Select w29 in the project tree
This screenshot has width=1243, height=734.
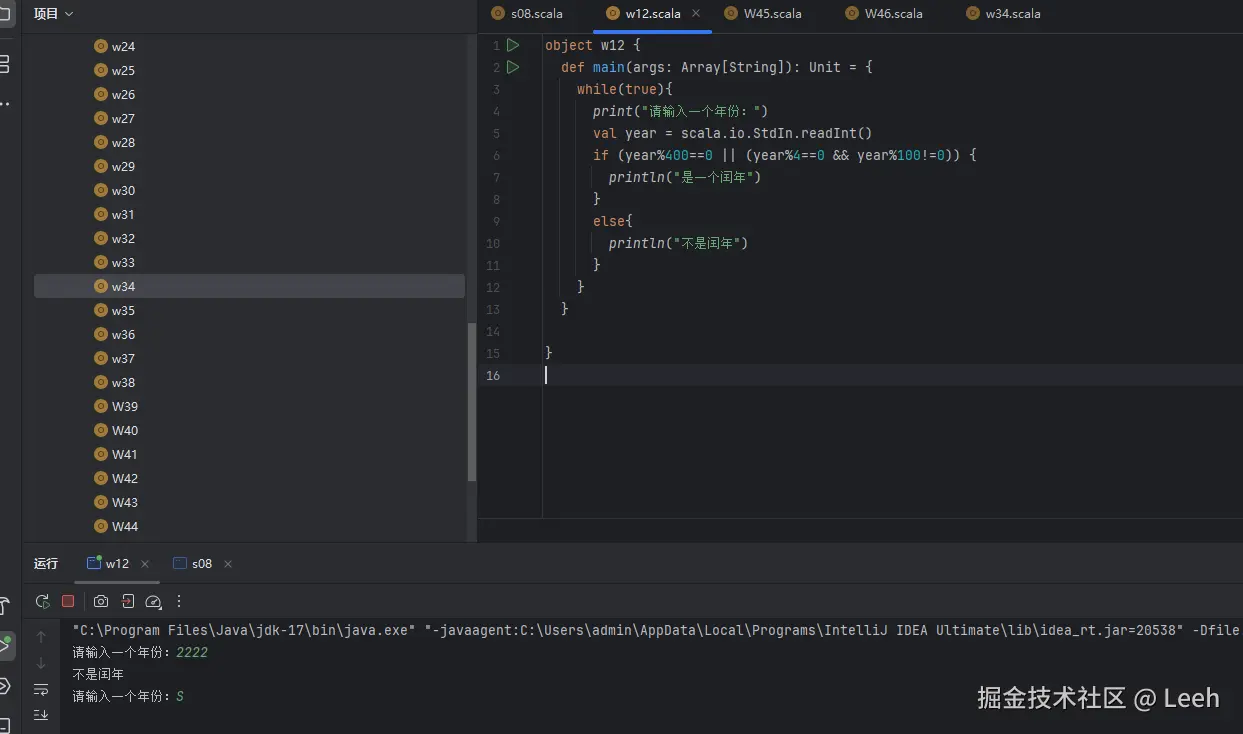[x=249, y=167]
